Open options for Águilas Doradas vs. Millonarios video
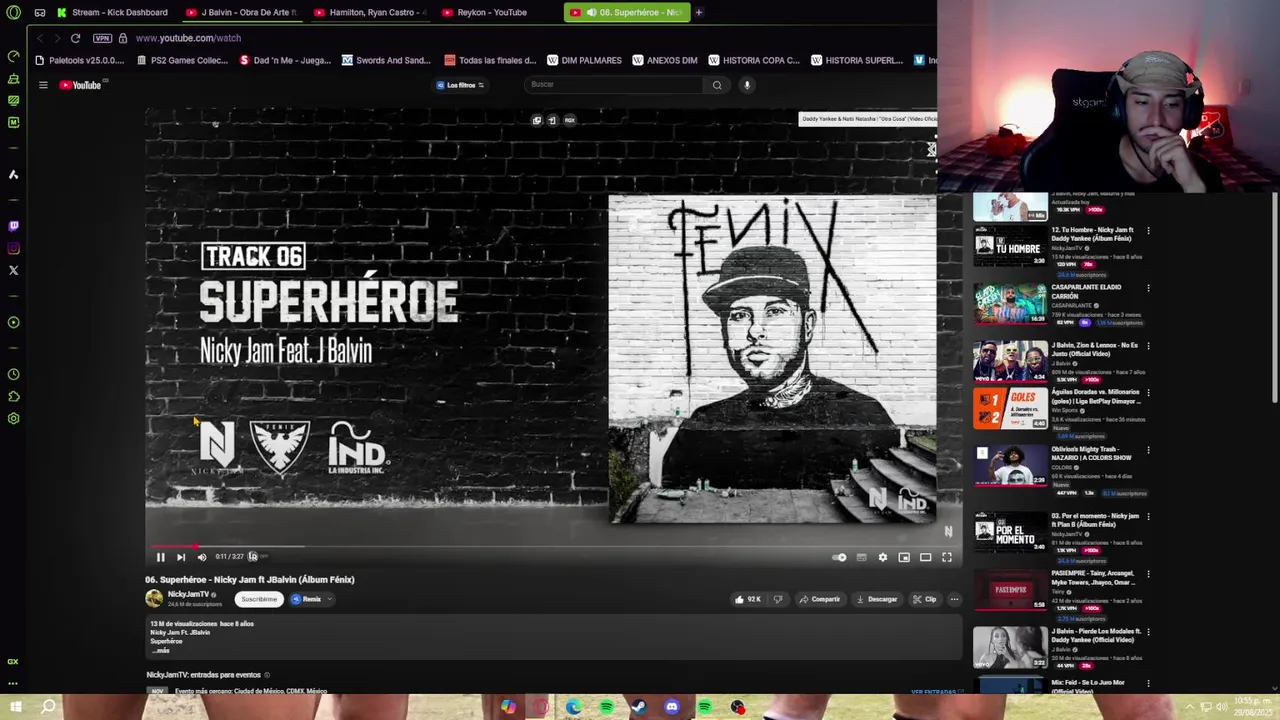This screenshot has height=720, width=1280. pos(1148,393)
